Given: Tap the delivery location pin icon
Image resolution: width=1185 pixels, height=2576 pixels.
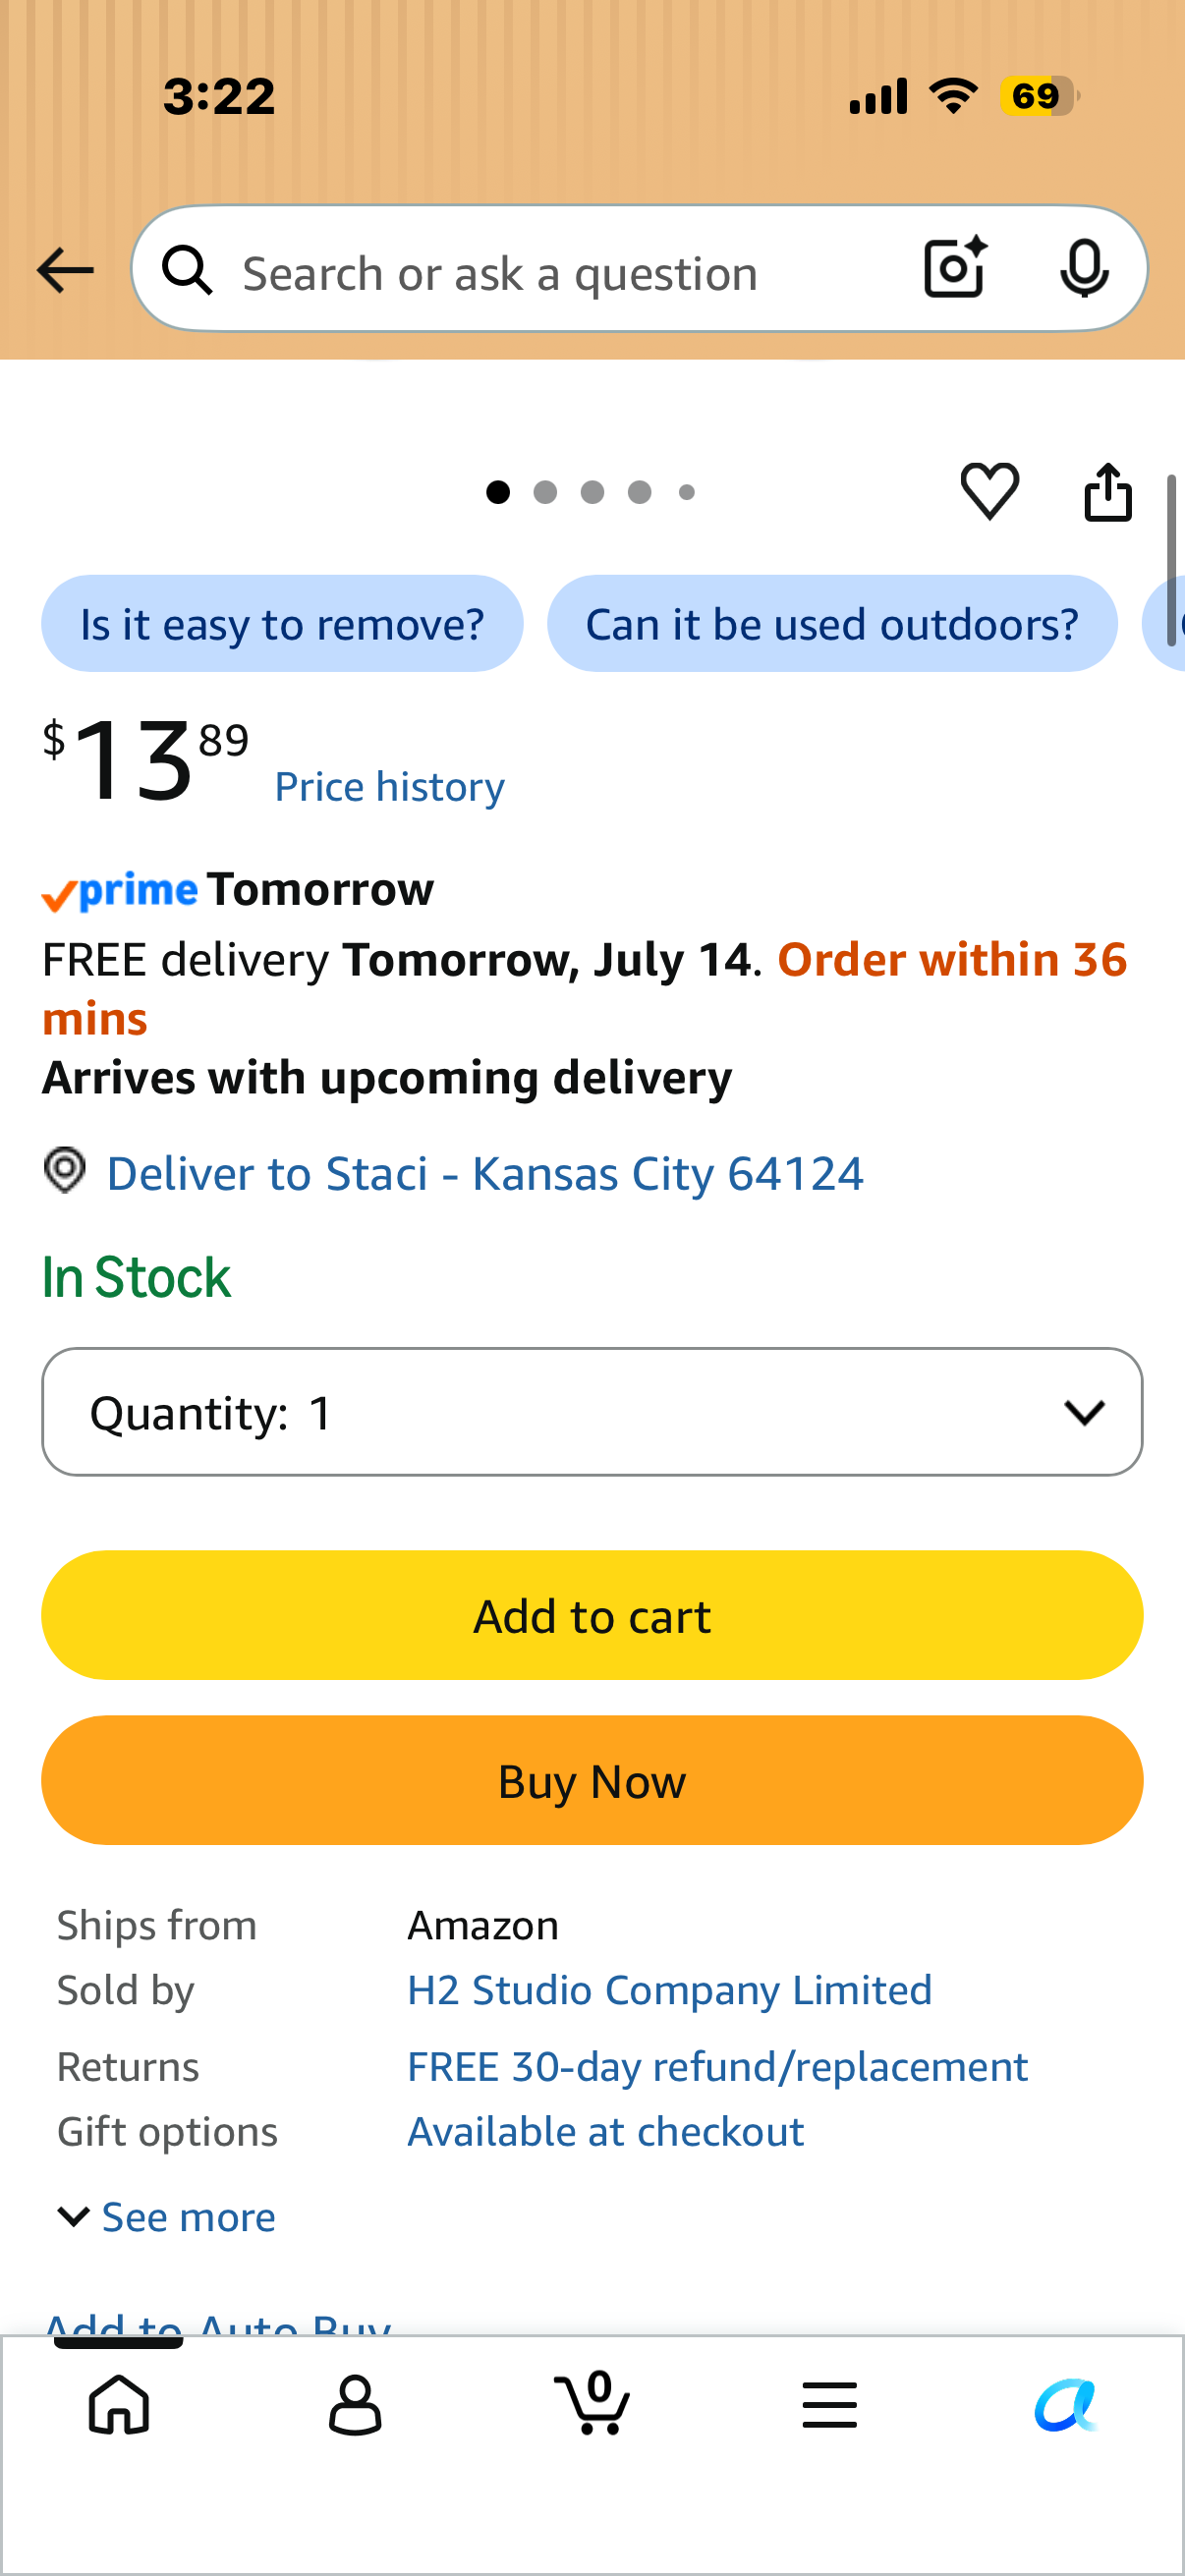Looking at the screenshot, I should point(65,1170).
